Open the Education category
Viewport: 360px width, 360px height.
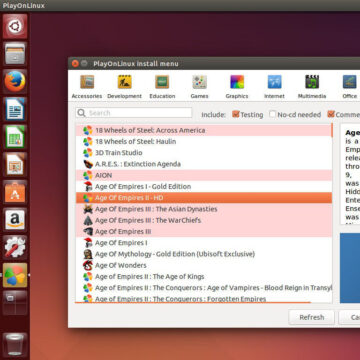pos(162,87)
